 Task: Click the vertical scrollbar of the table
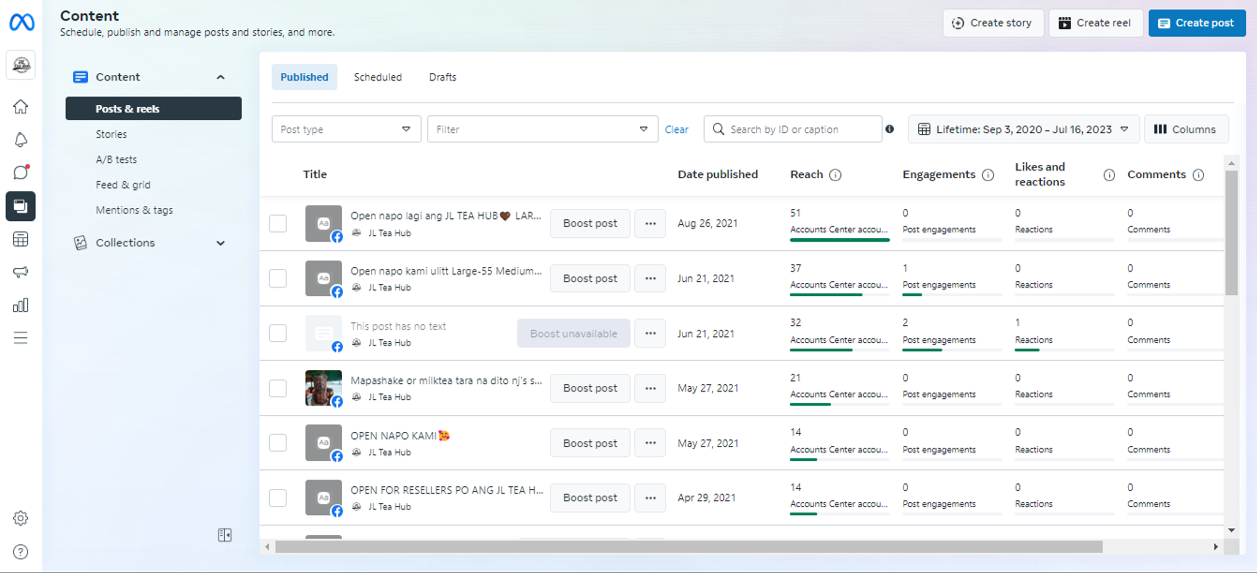pos(1232,232)
